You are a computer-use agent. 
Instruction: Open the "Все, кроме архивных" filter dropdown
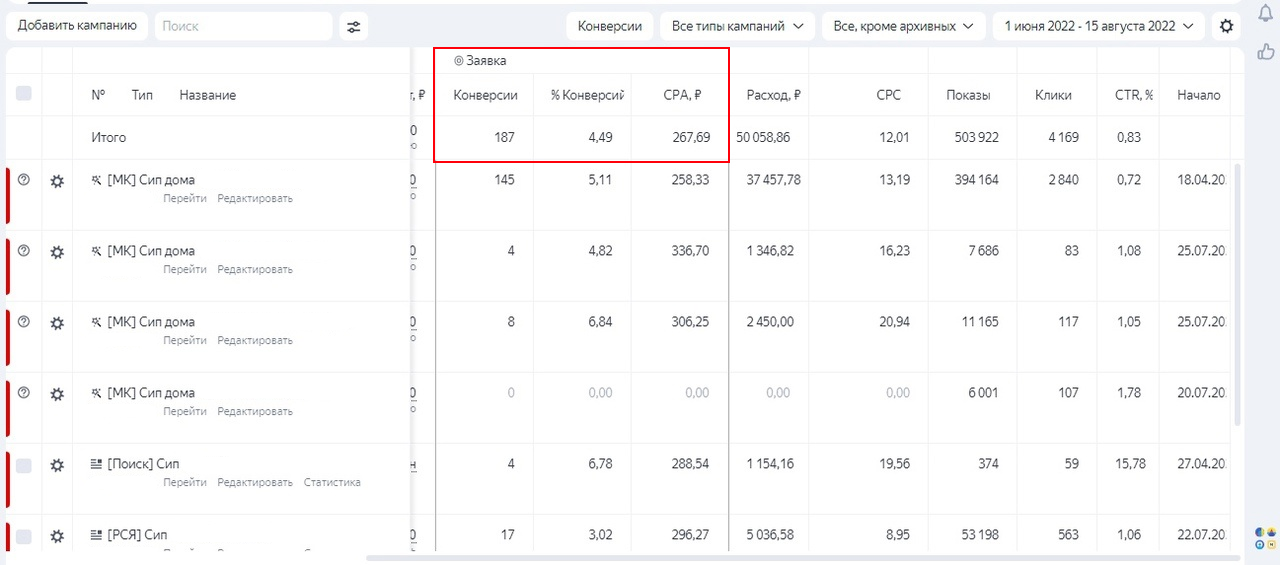click(x=903, y=27)
